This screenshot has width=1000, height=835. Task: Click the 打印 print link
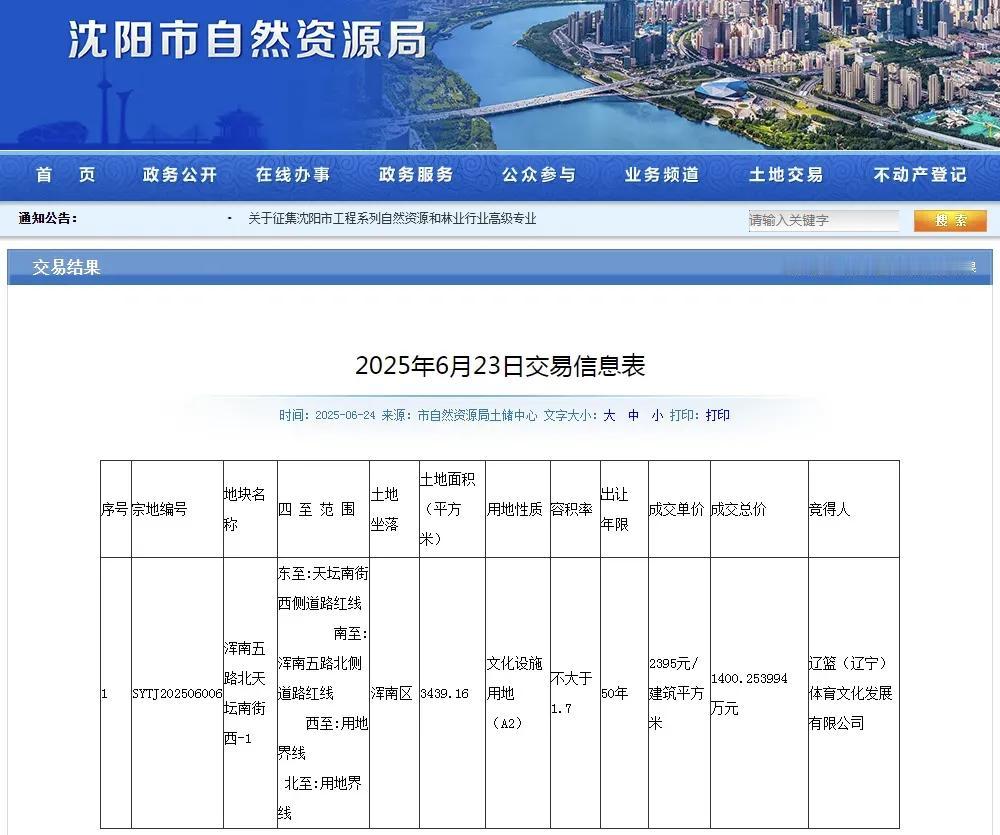[x=717, y=415]
